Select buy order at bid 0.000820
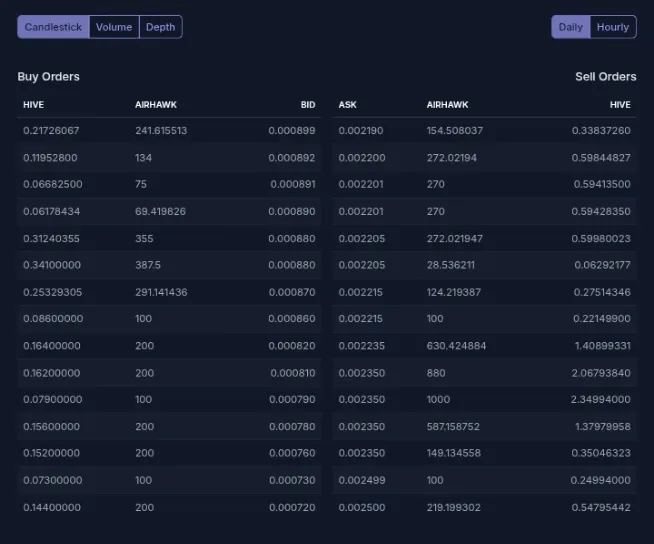Viewport: 654px width, 544px height. 169,346
